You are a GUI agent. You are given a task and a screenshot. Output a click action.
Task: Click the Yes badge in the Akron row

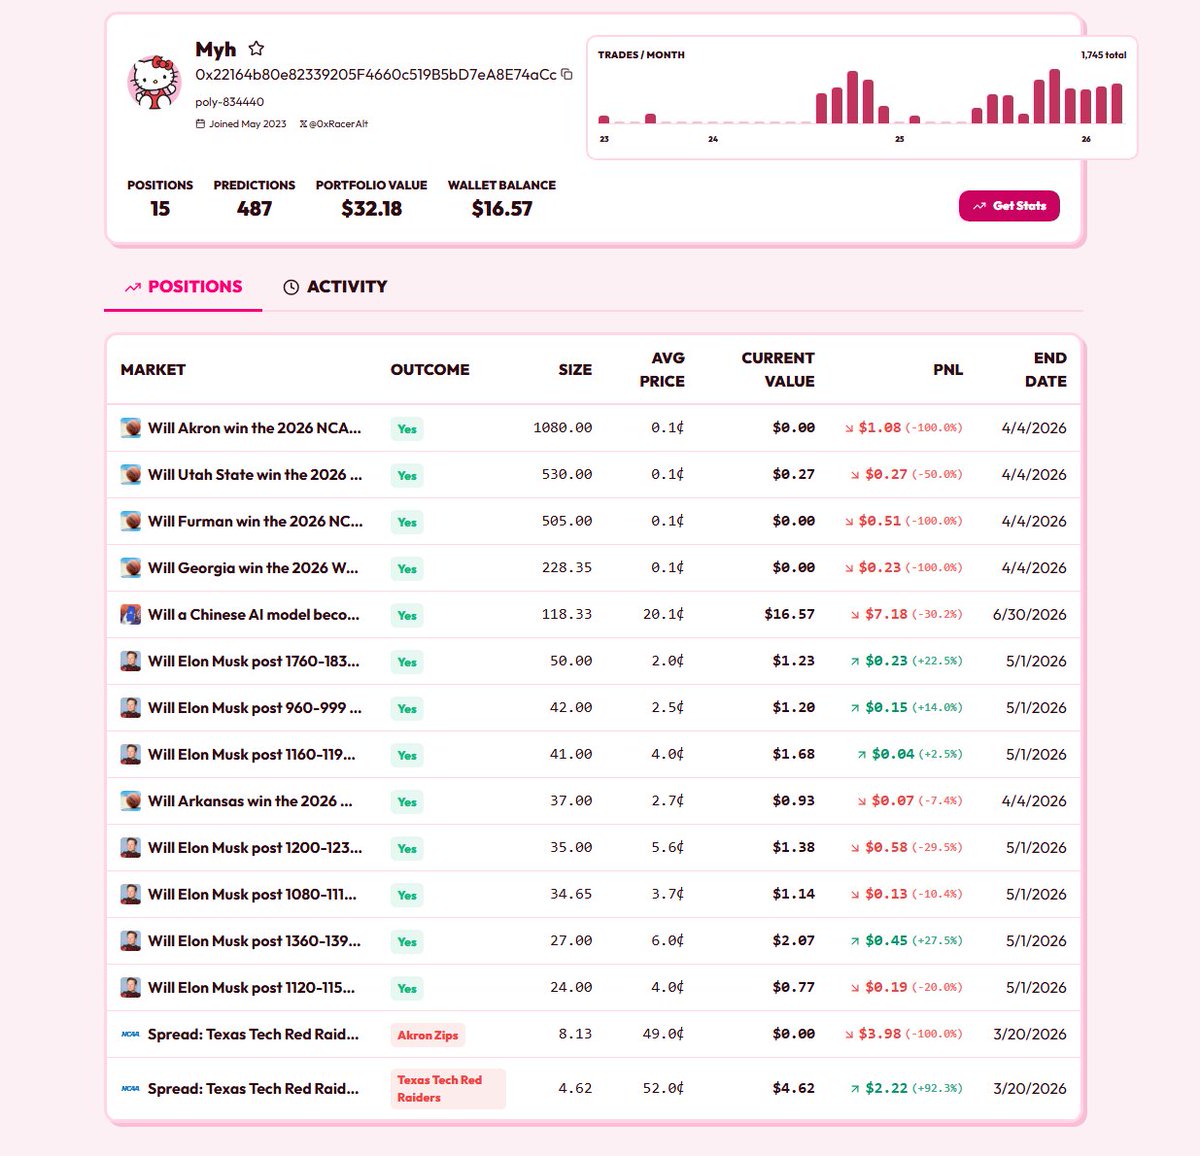point(407,429)
